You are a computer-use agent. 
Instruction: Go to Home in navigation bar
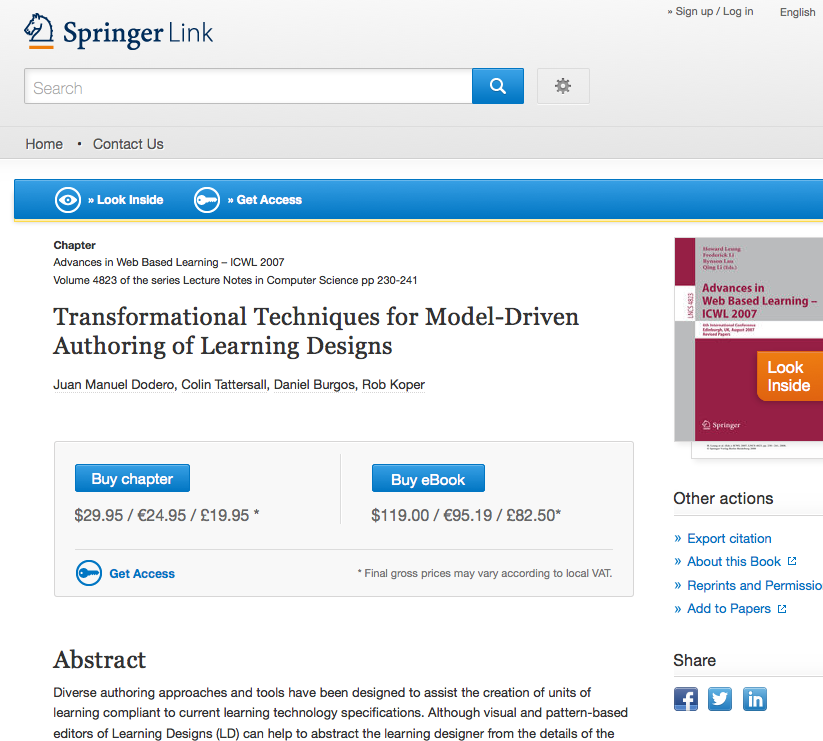pyautogui.click(x=44, y=144)
